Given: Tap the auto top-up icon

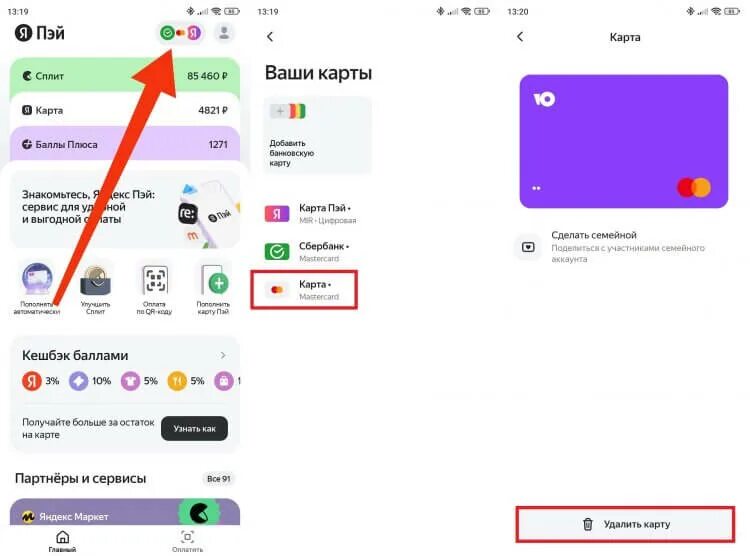Looking at the screenshot, I should [37, 279].
